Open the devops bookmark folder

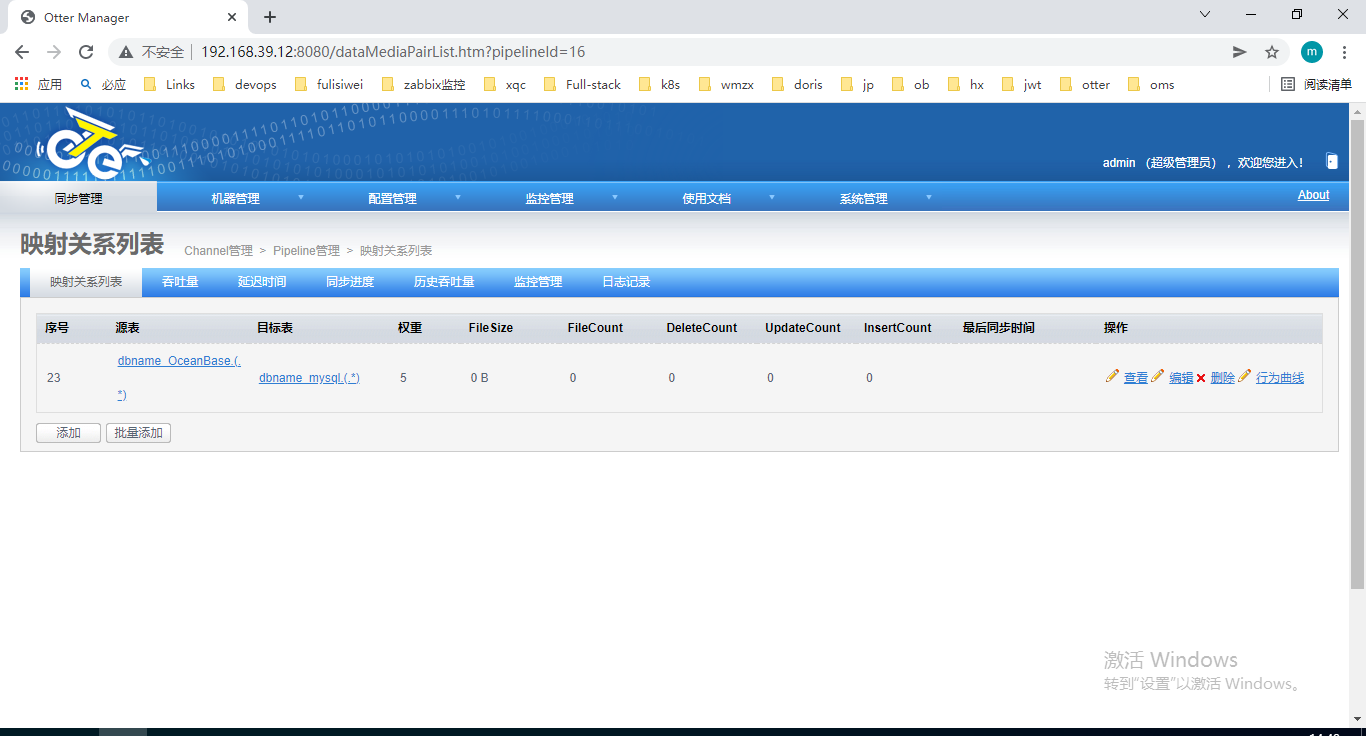pos(245,85)
